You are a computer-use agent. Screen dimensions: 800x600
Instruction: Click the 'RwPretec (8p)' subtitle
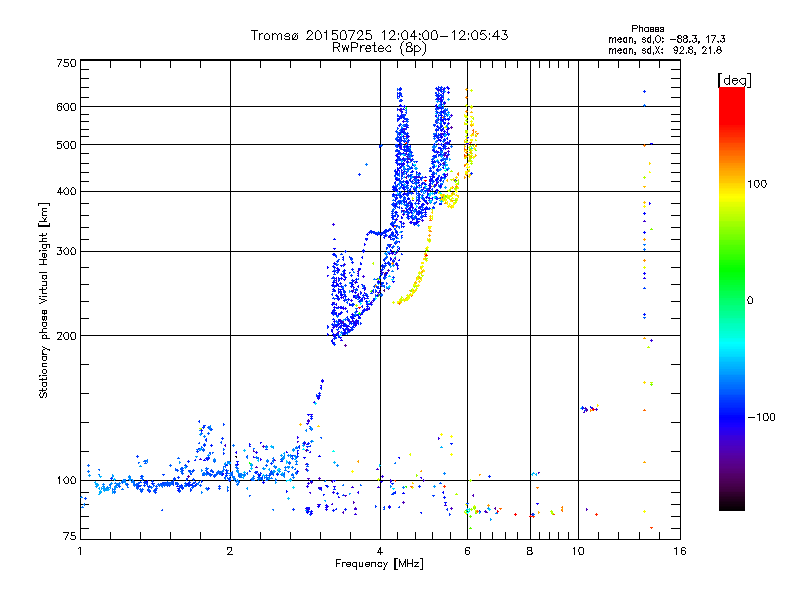[379, 48]
